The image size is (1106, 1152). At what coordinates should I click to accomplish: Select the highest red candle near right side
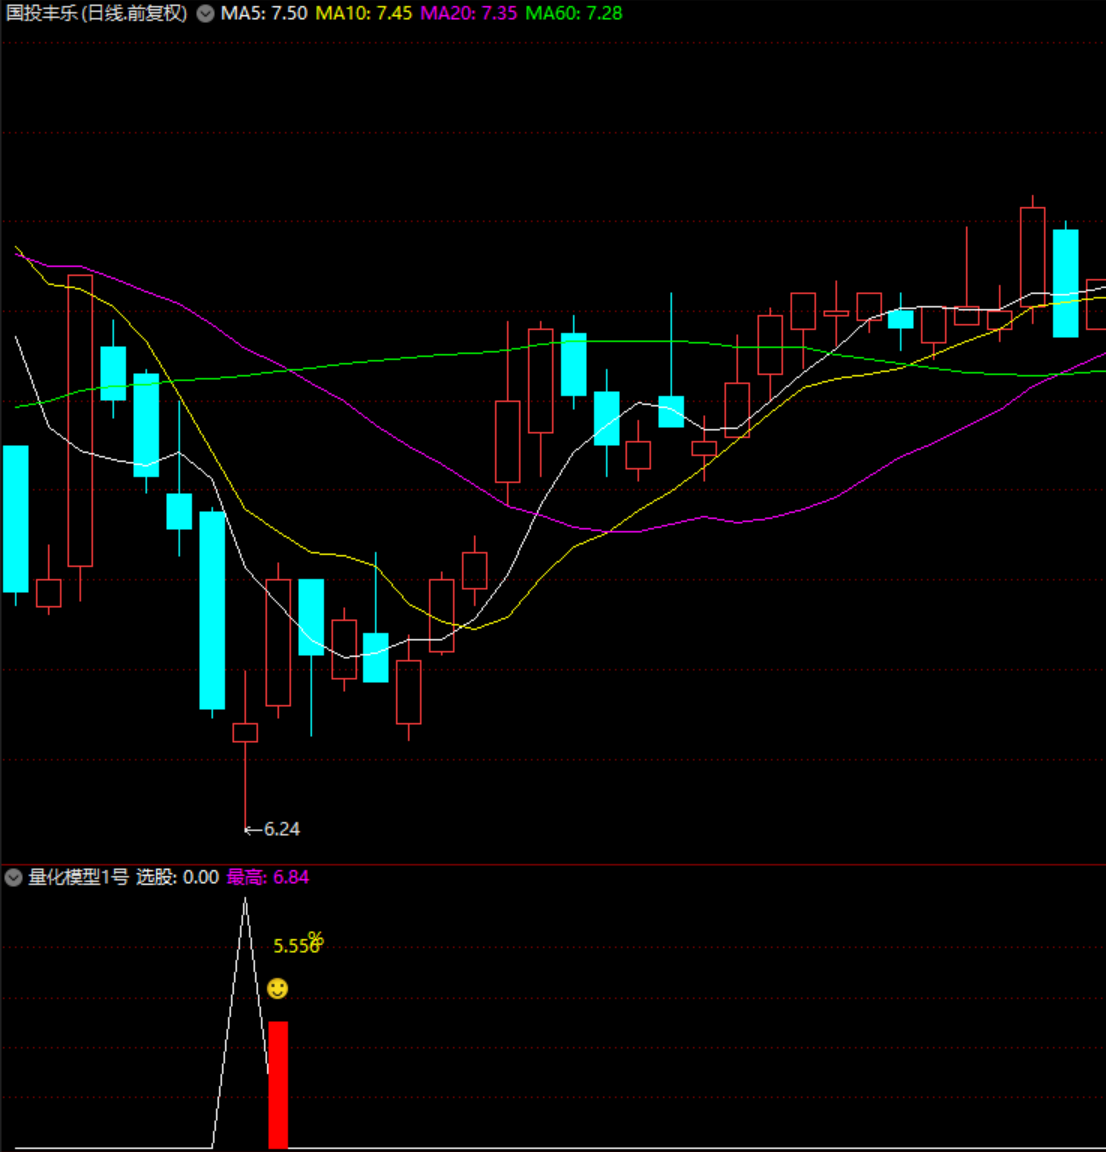[1032, 255]
